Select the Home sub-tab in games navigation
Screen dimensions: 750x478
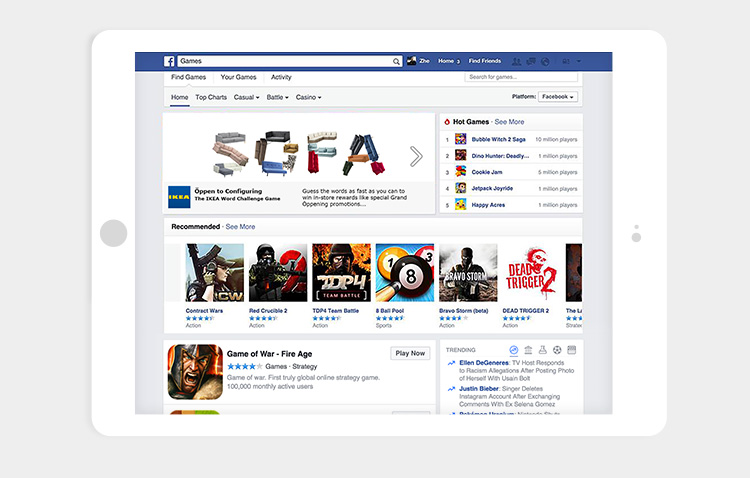point(179,97)
